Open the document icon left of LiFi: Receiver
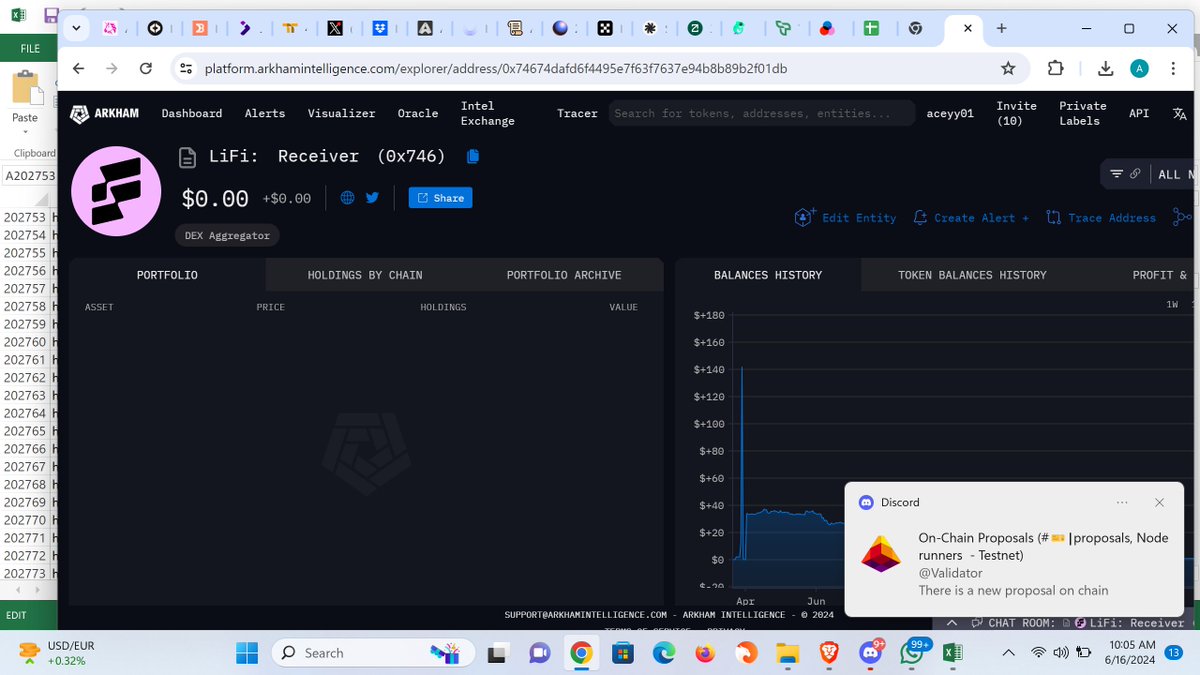Image resolution: width=1200 pixels, height=675 pixels. tap(186, 156)
